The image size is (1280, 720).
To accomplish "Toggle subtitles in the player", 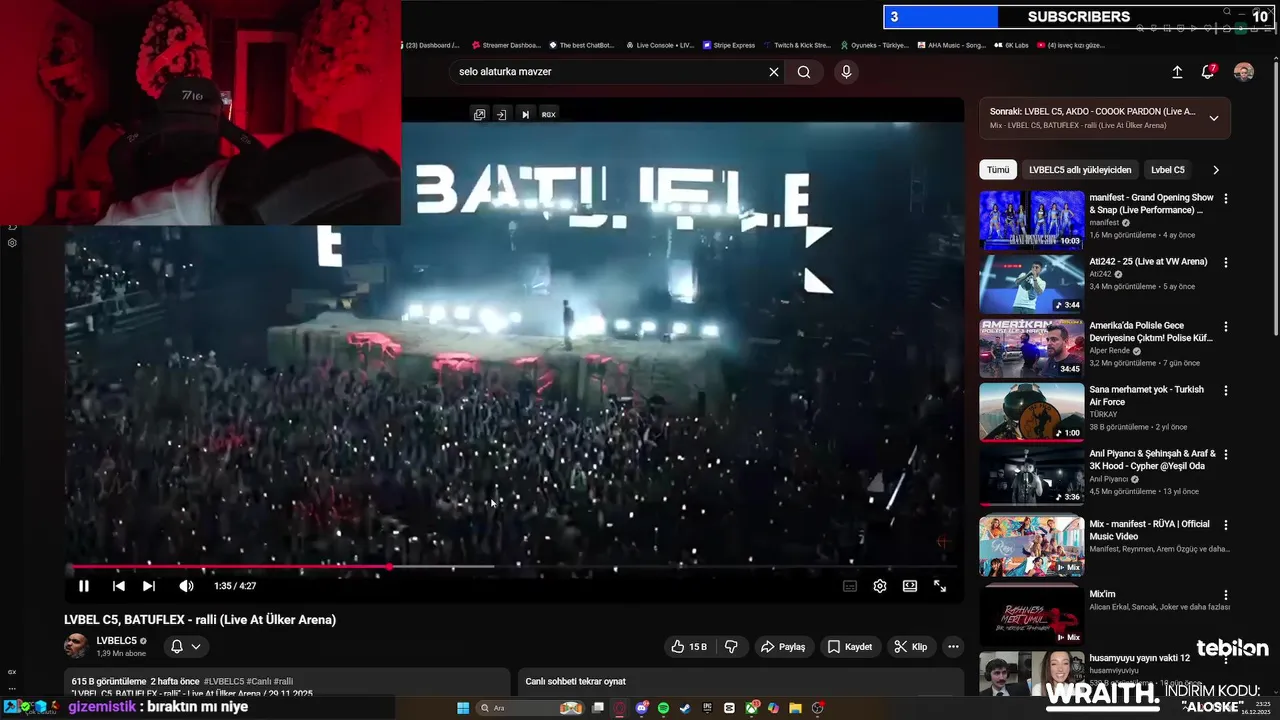I will (x=850, y=586).
